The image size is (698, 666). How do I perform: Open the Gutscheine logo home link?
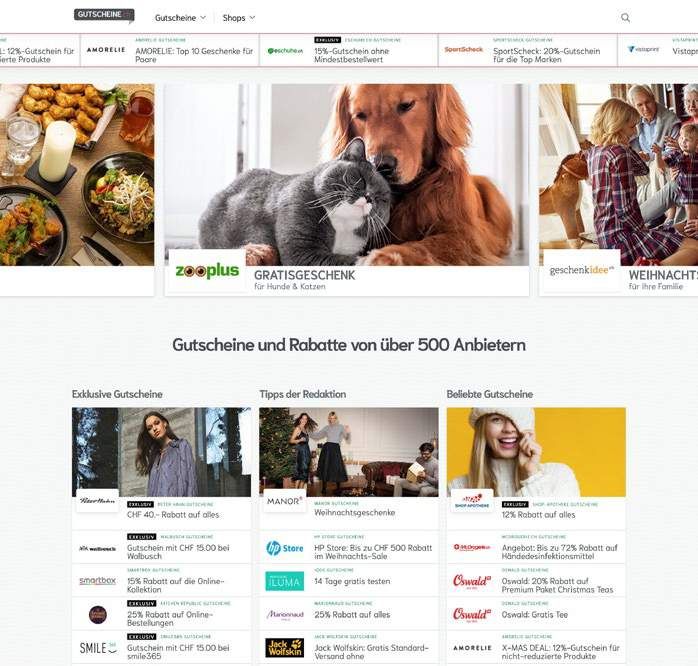point(104,16)
